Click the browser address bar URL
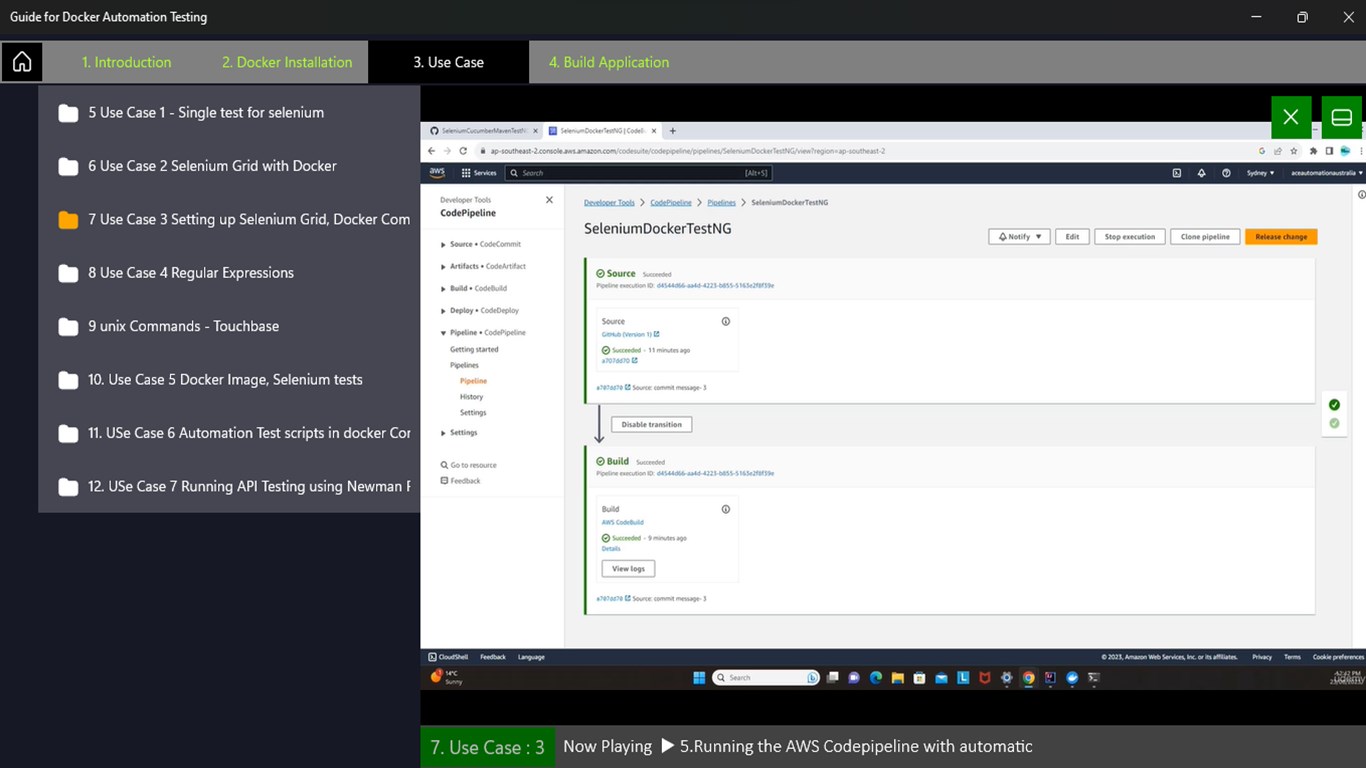The height and width of the screenshot is (768, 1366). [687, 151]
